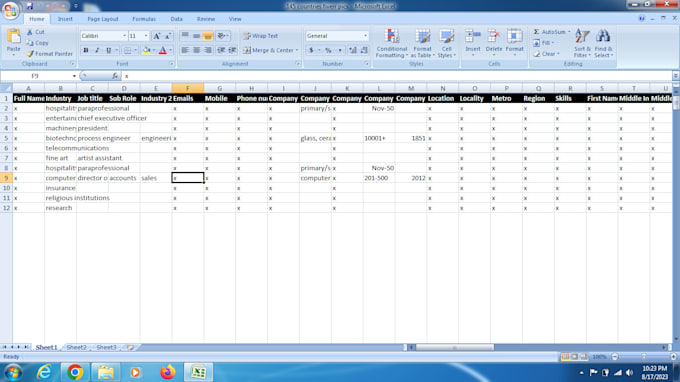Open Chrome from the taskbar
The height and width of the screenshot is (382, 680).
point(75,372)
